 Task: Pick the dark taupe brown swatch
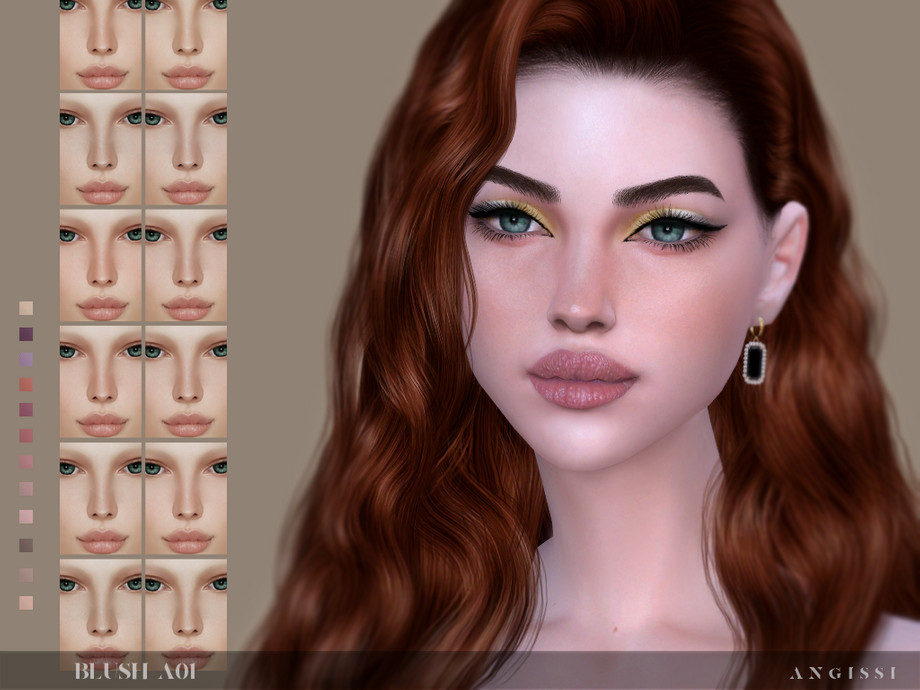(26, 545)
